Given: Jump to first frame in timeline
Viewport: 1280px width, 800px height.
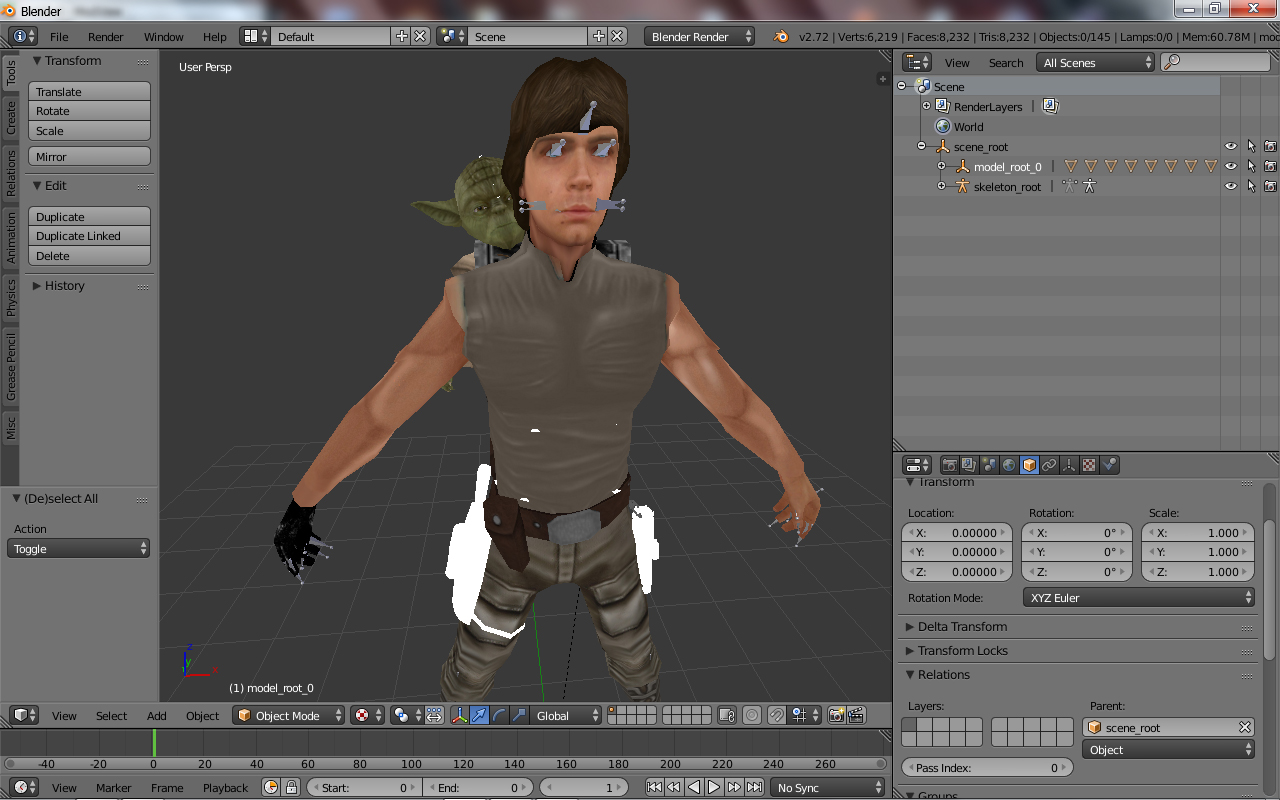Looking at the screenshot, I should [x=654, y=787].
